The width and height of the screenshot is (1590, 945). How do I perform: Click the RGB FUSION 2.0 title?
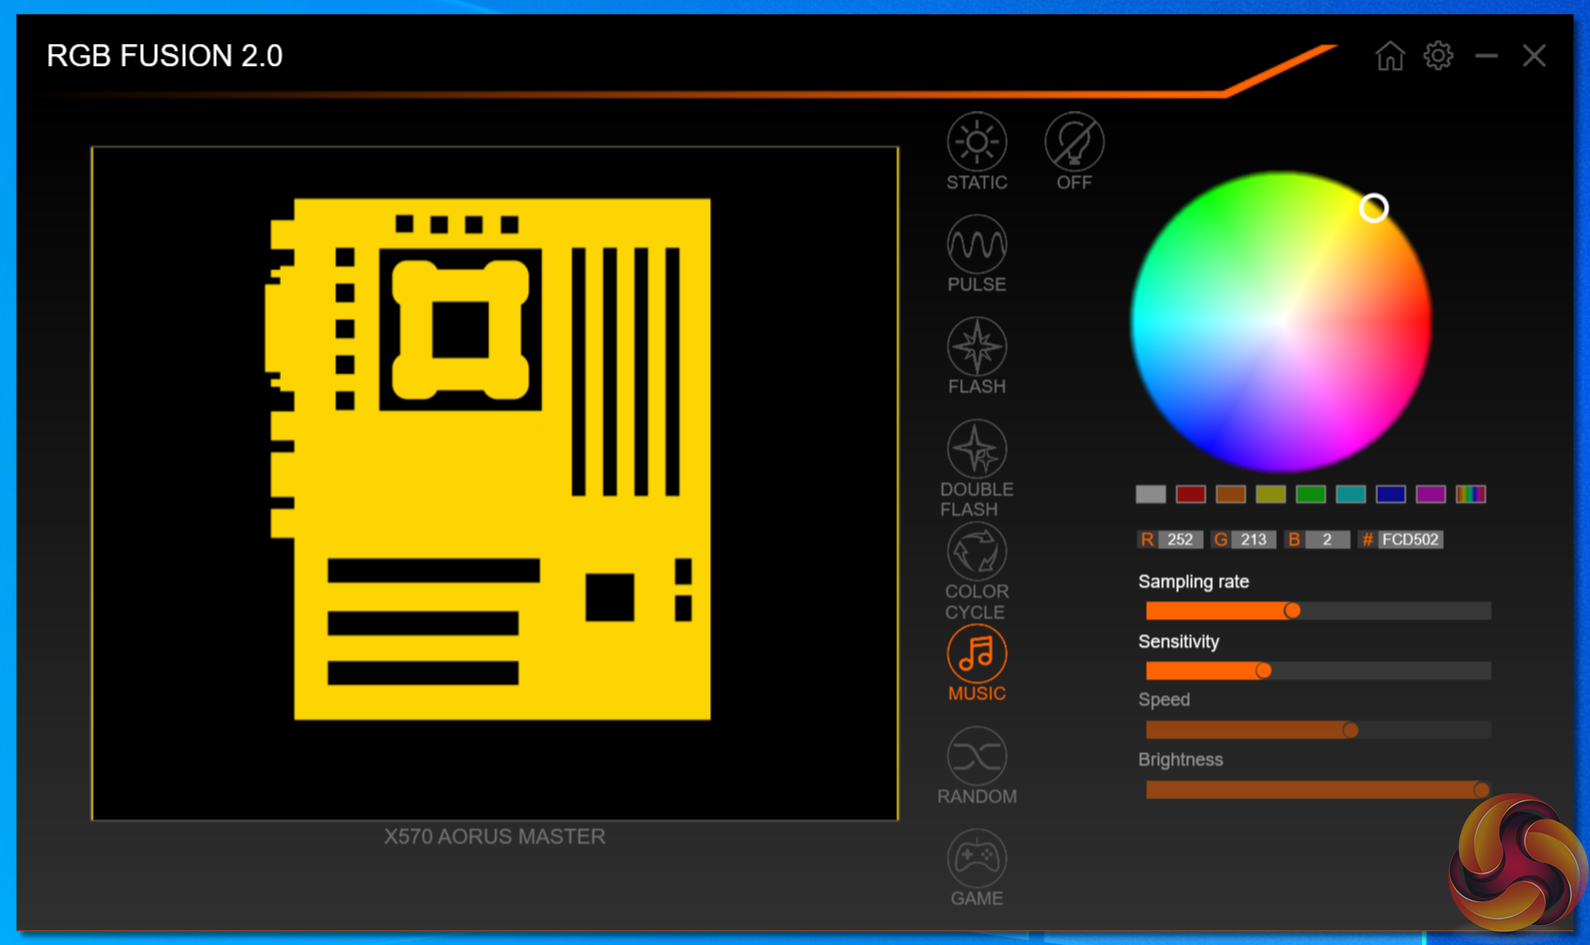click(x=165, y=56)
